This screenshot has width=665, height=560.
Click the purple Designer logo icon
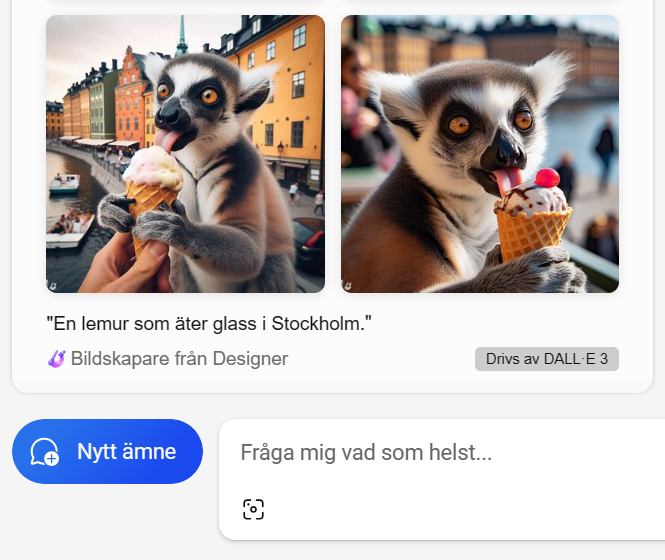tap(56, 359)
